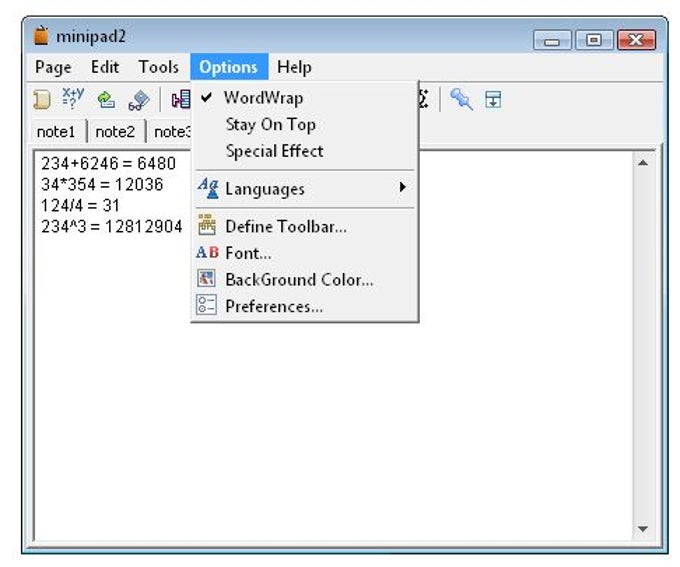The image size is (680, 567).
Task: Click the BackGround Color menu icon
Action: coord(206,279)
